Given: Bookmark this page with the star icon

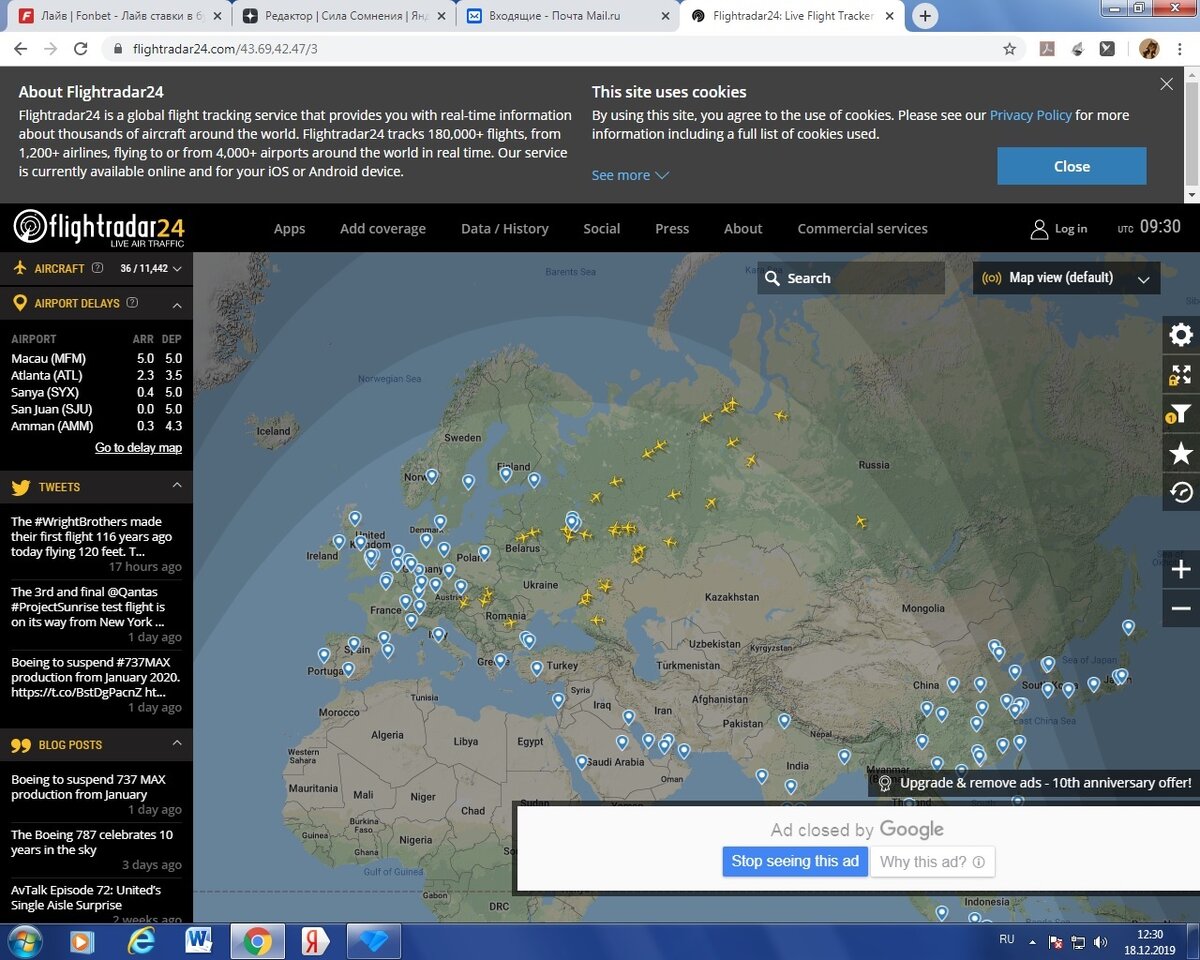Looking at the screenshot, I should pos(1010,48).
